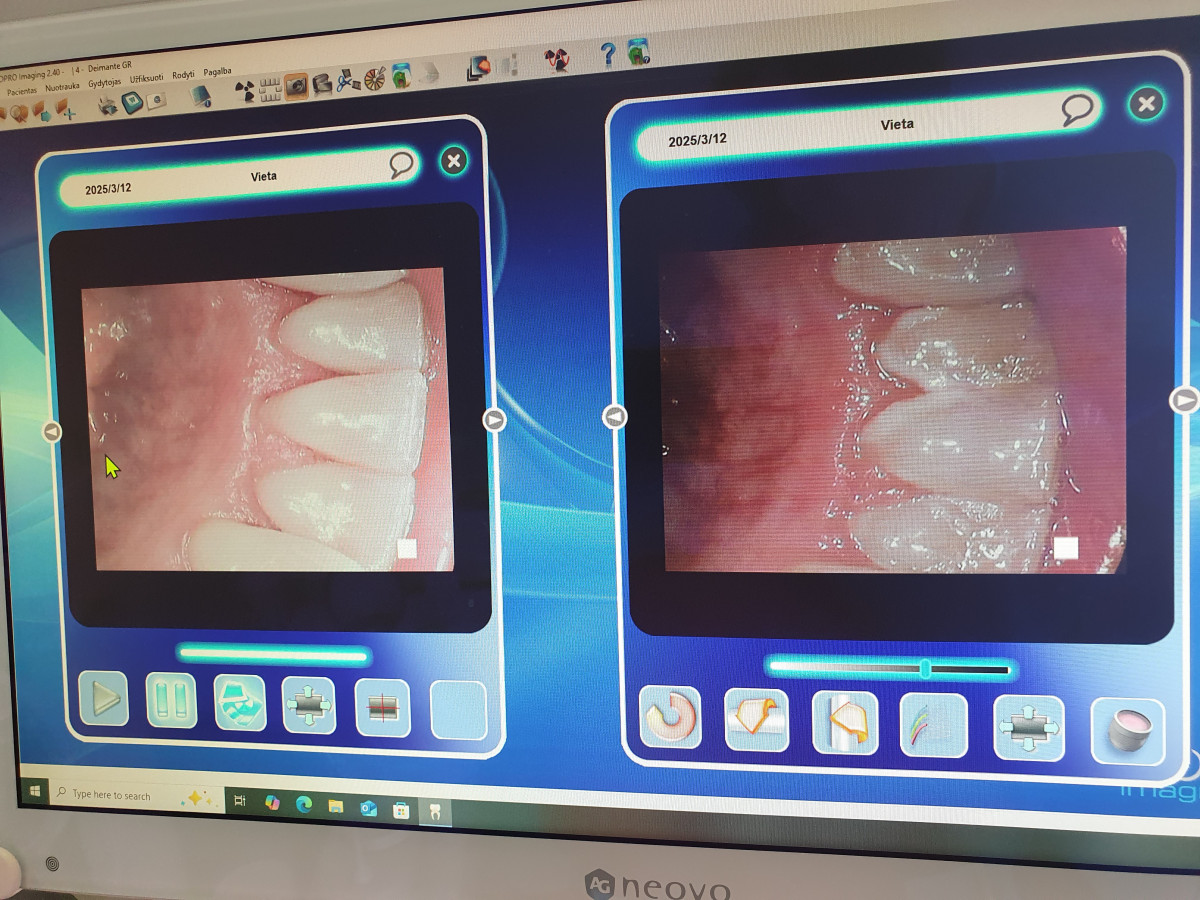Open Microsoft Edge from the taskbar
The width and height of the screenshot is (1200, 900).
[x=304, y=803]
